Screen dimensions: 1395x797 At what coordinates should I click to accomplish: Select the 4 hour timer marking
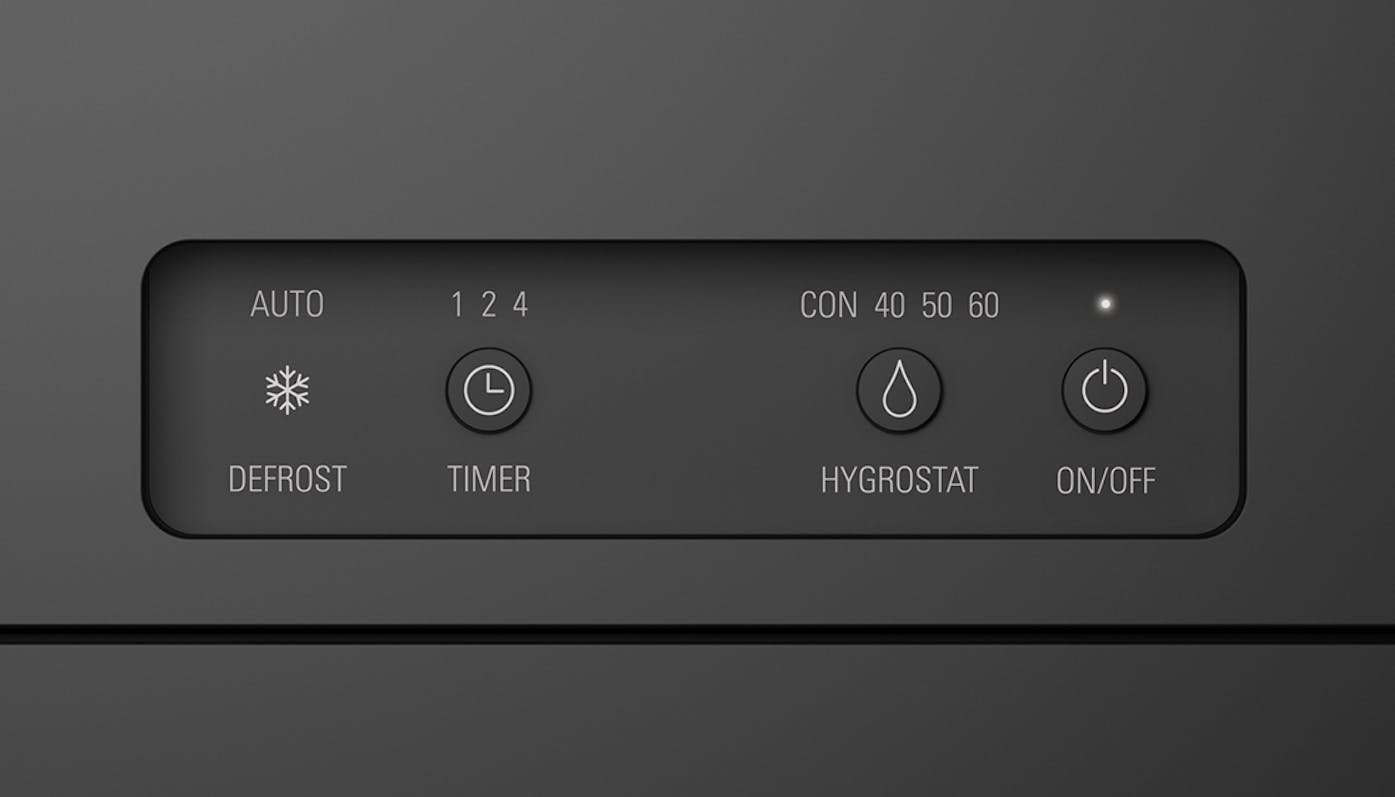point(520,305)
